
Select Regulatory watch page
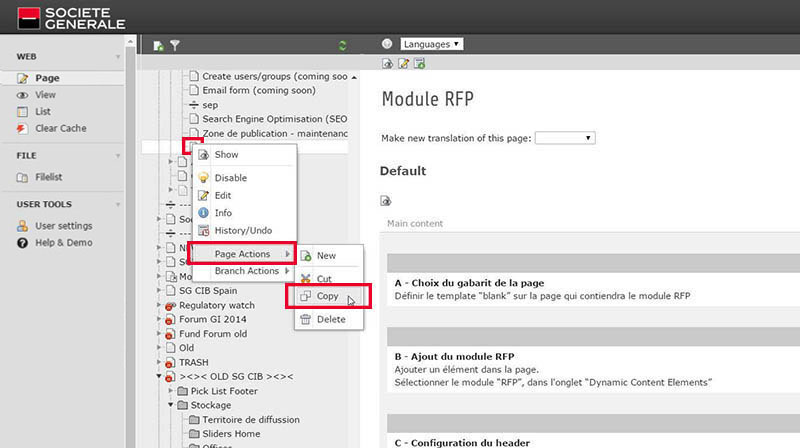point(216,305)
